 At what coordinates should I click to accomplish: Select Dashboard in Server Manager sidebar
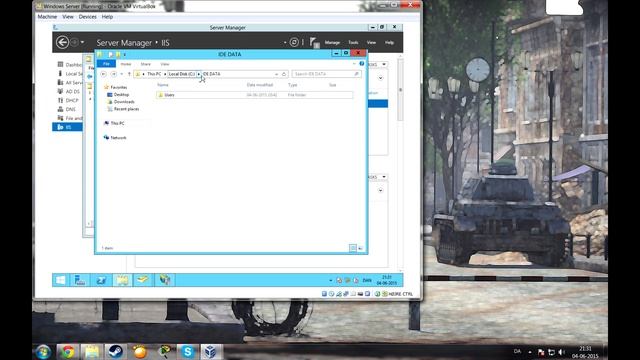[69, 64]
